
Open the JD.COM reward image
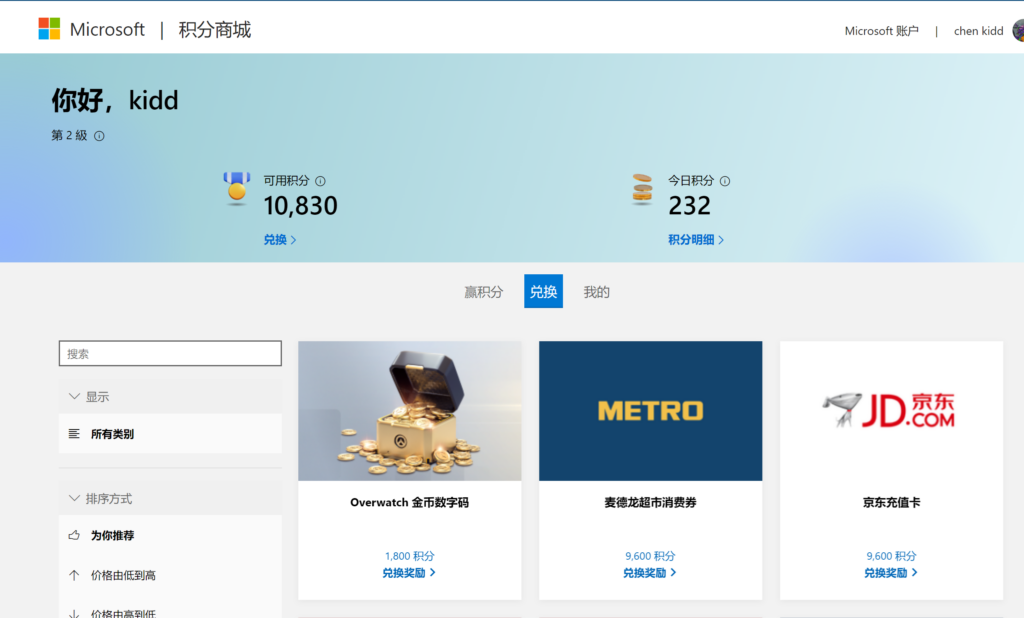891,411
